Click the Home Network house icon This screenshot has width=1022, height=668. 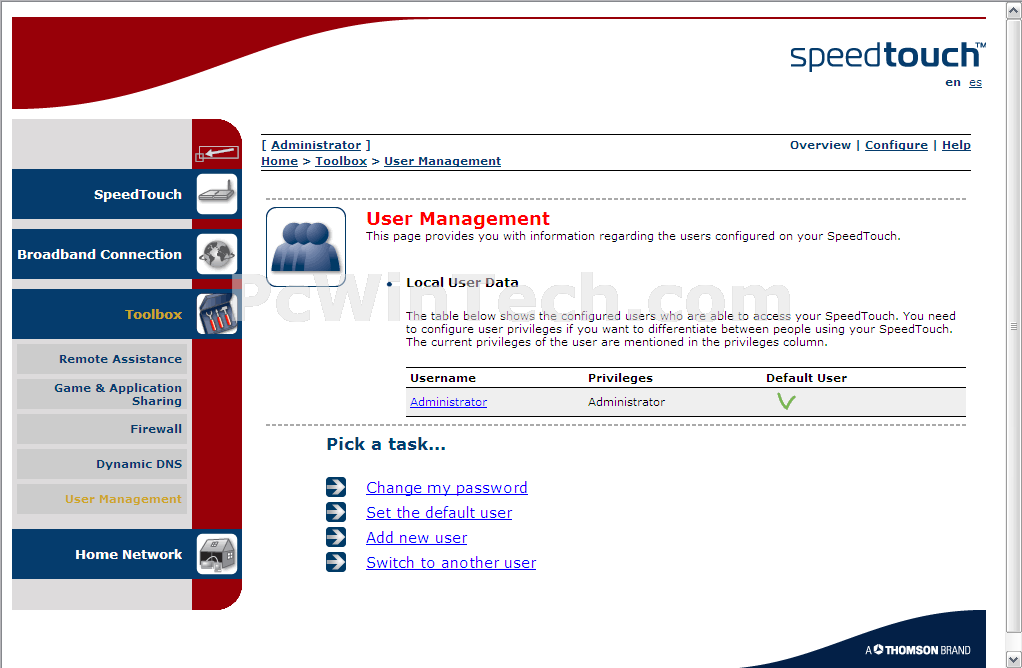(217, 554)
